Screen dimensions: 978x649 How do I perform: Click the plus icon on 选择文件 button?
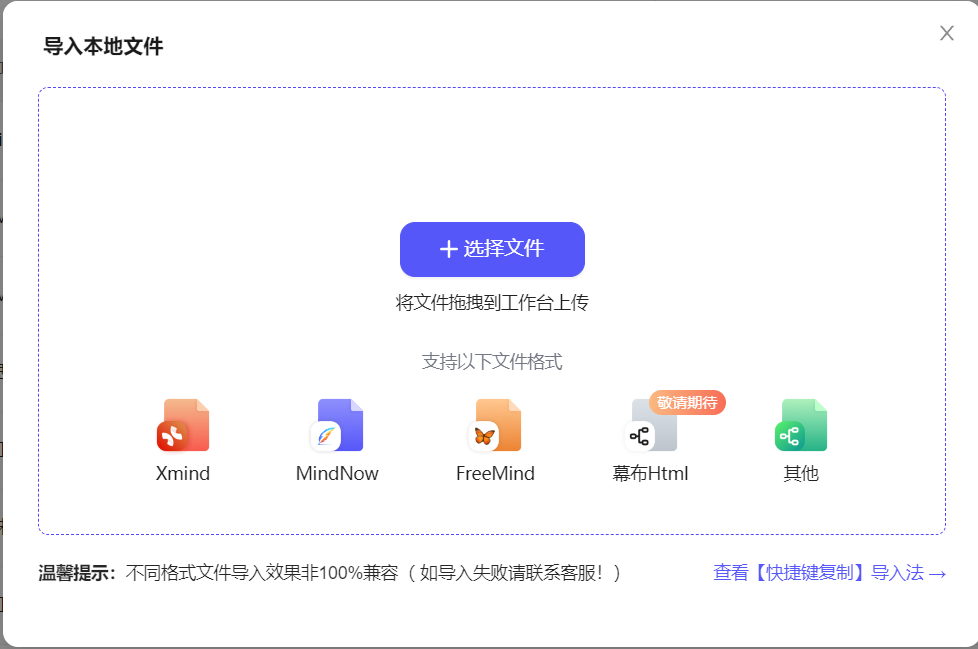pos(447,249)
